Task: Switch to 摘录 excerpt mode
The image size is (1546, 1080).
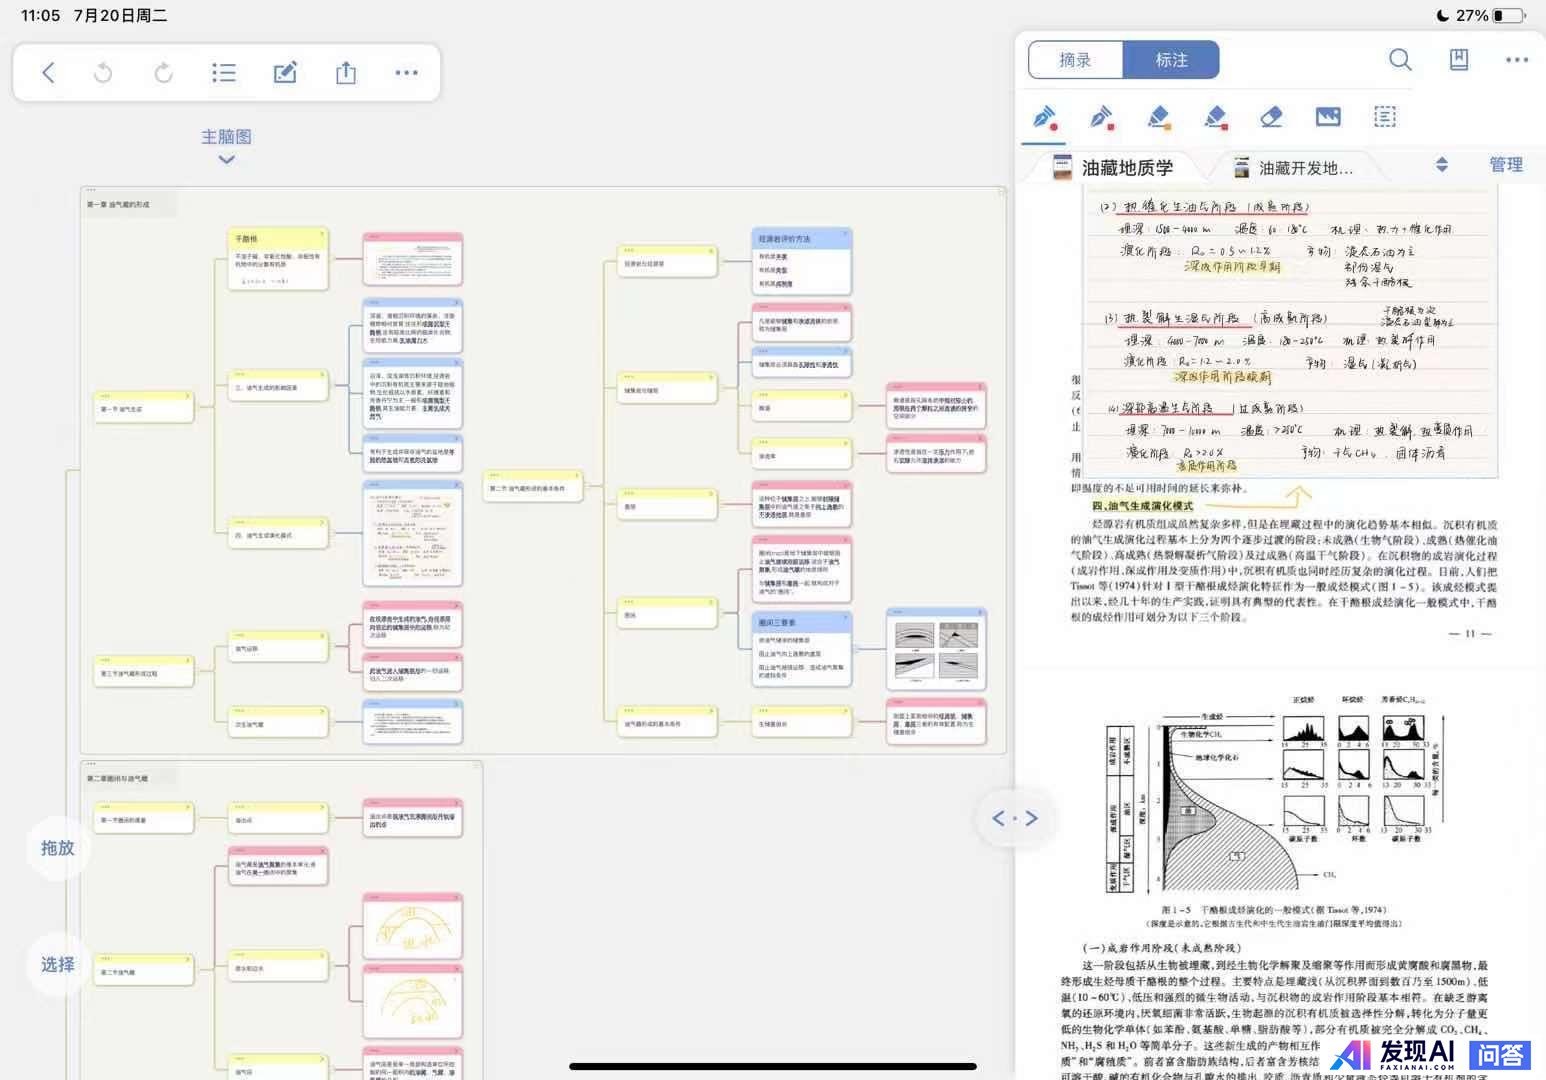Action: [1075, 60]
